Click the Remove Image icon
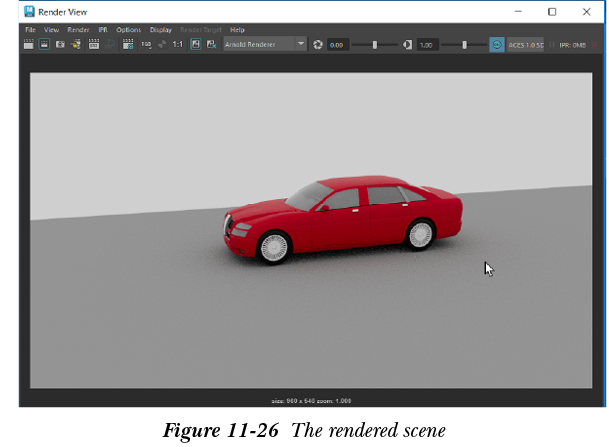Image resolution: width=609 pixels, height=447 pixels. (211, 45)
